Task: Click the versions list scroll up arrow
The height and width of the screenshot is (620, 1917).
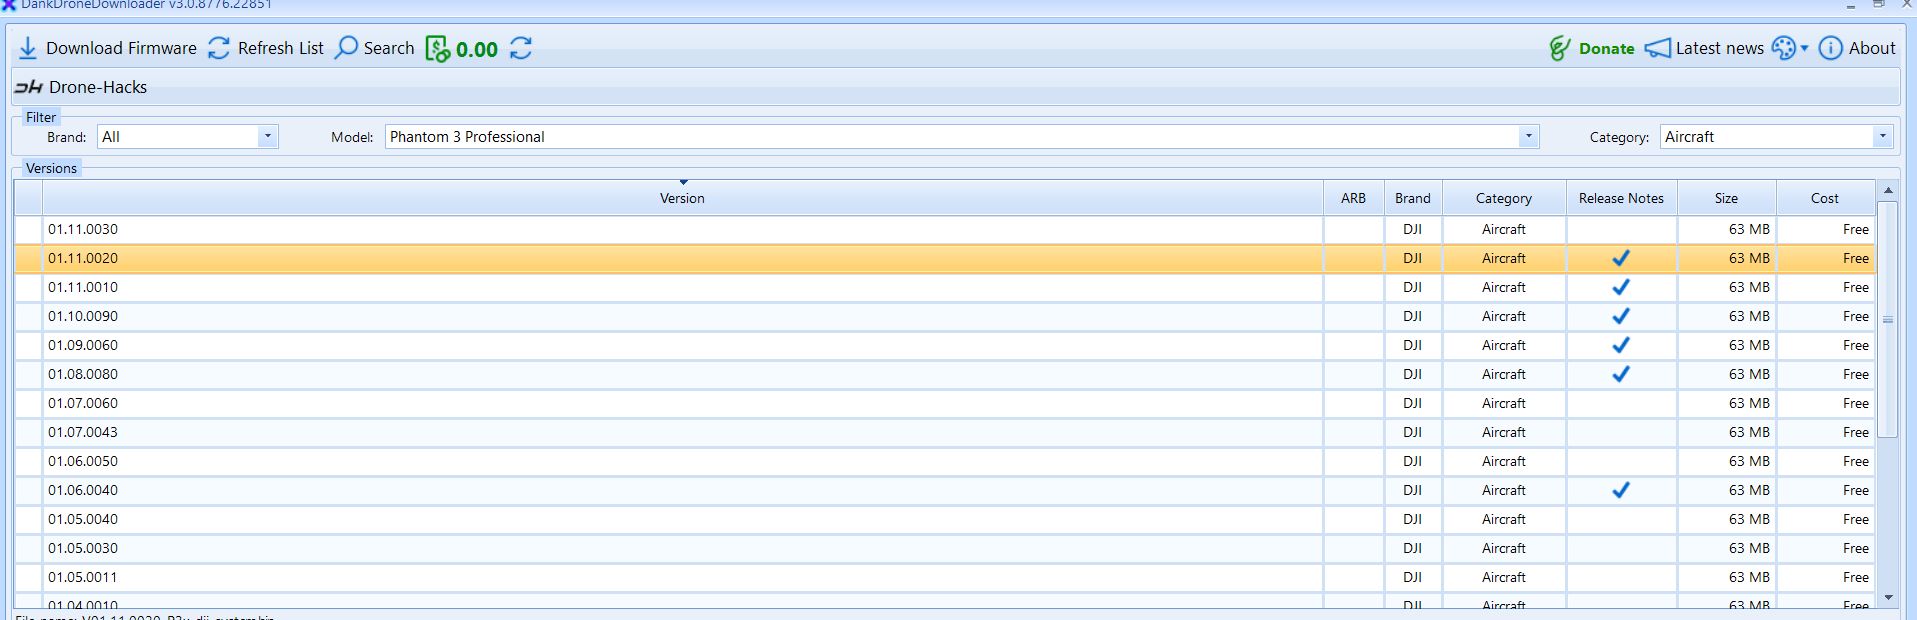Action: point(1887,190)
